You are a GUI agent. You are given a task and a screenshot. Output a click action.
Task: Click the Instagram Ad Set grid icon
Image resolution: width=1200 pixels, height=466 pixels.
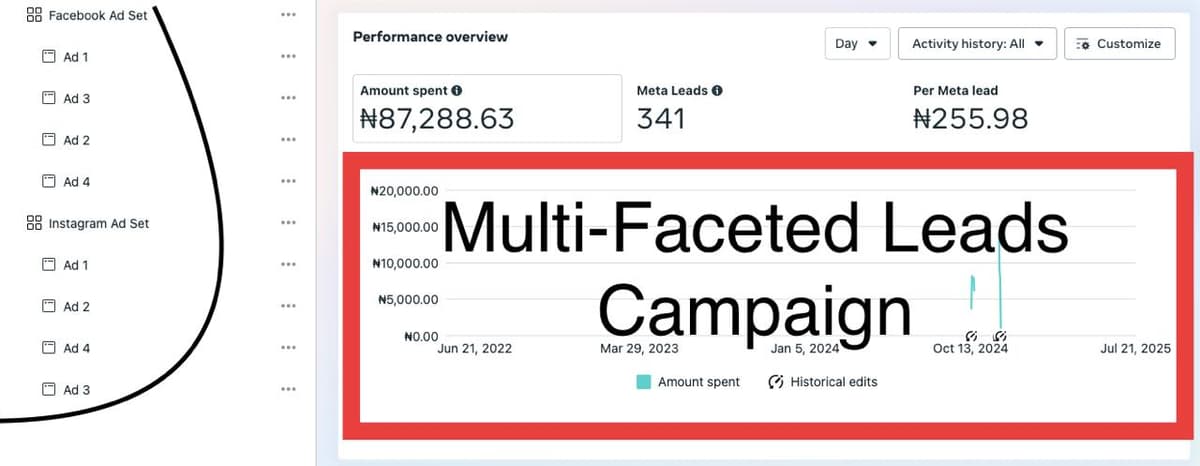pyautogui.click(x=34, y=223)
